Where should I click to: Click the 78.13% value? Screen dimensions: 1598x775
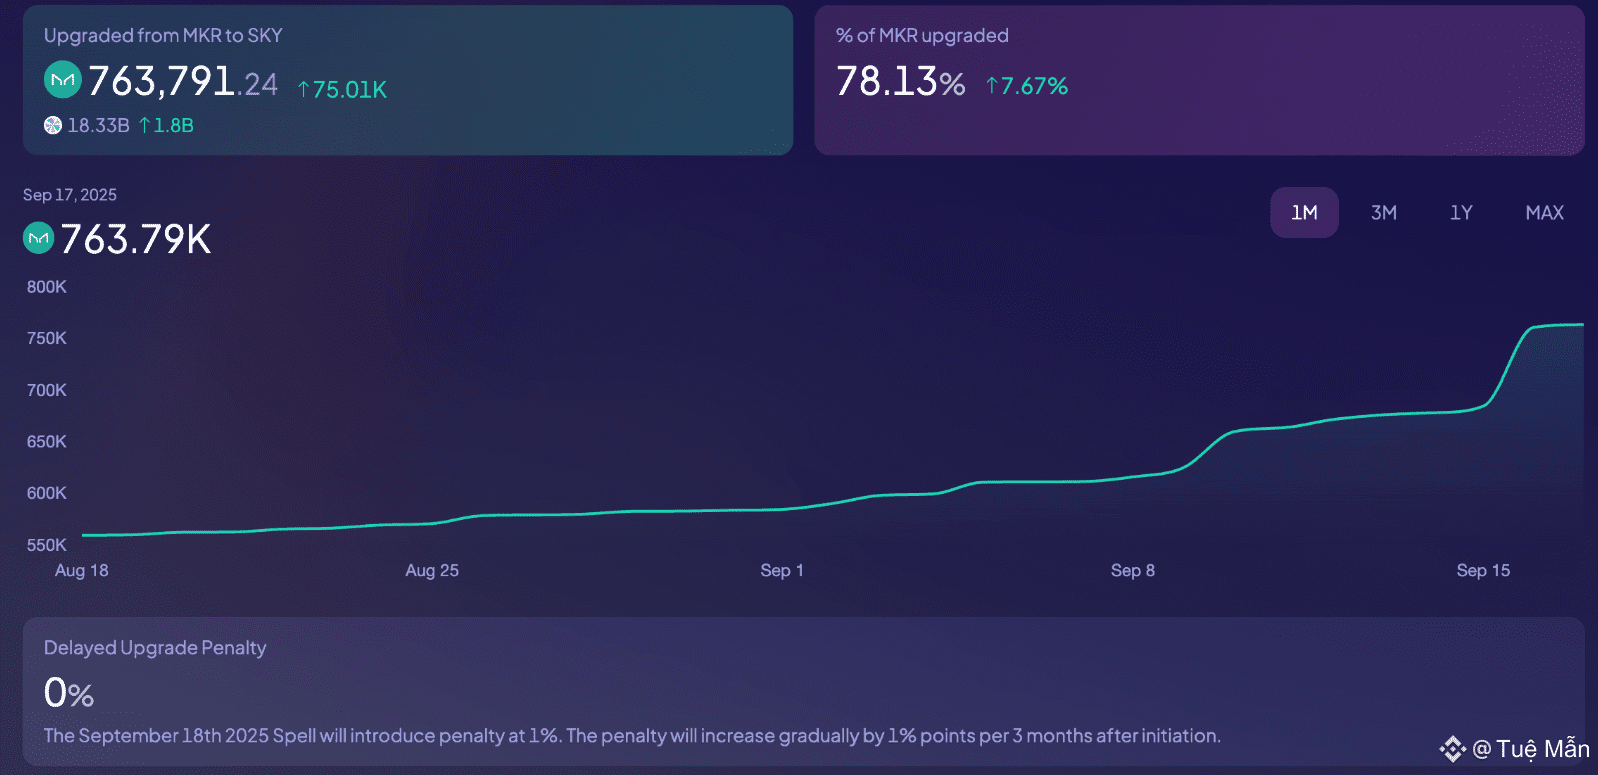pyautogui.click(x=901, y=81)
